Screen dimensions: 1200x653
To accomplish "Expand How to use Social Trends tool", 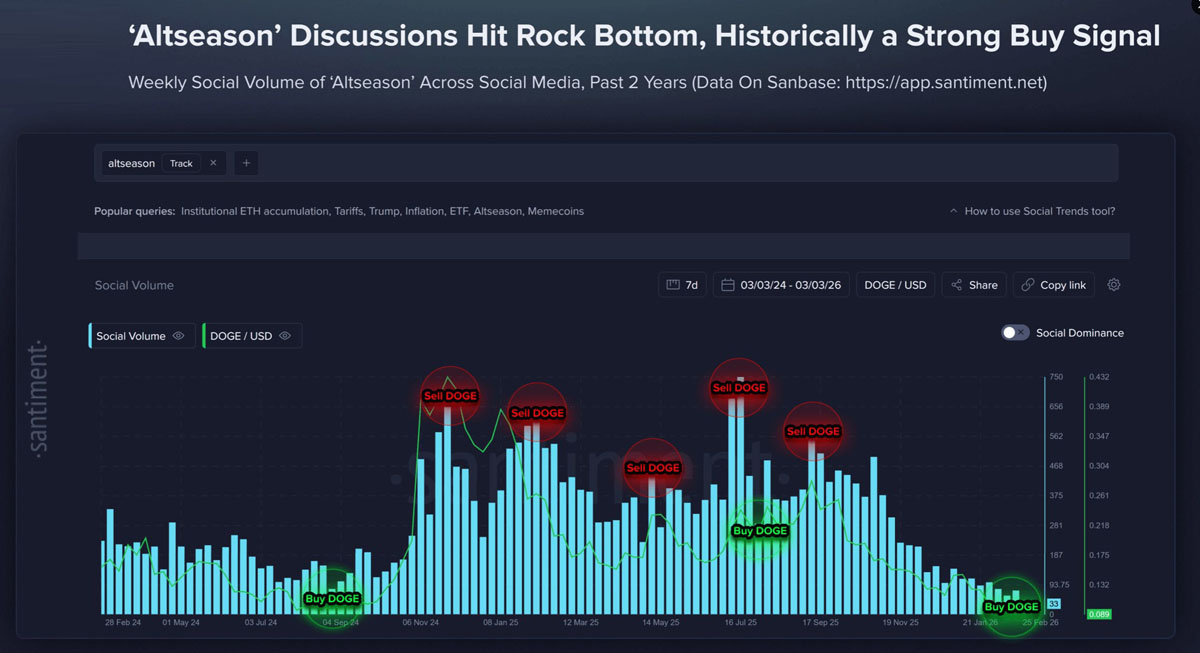I will point(1032,211).
